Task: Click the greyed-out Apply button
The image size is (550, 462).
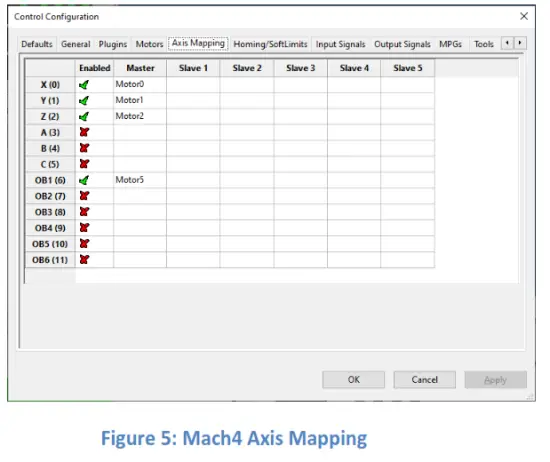Action: pyautogui.click(x=496, y=380)
